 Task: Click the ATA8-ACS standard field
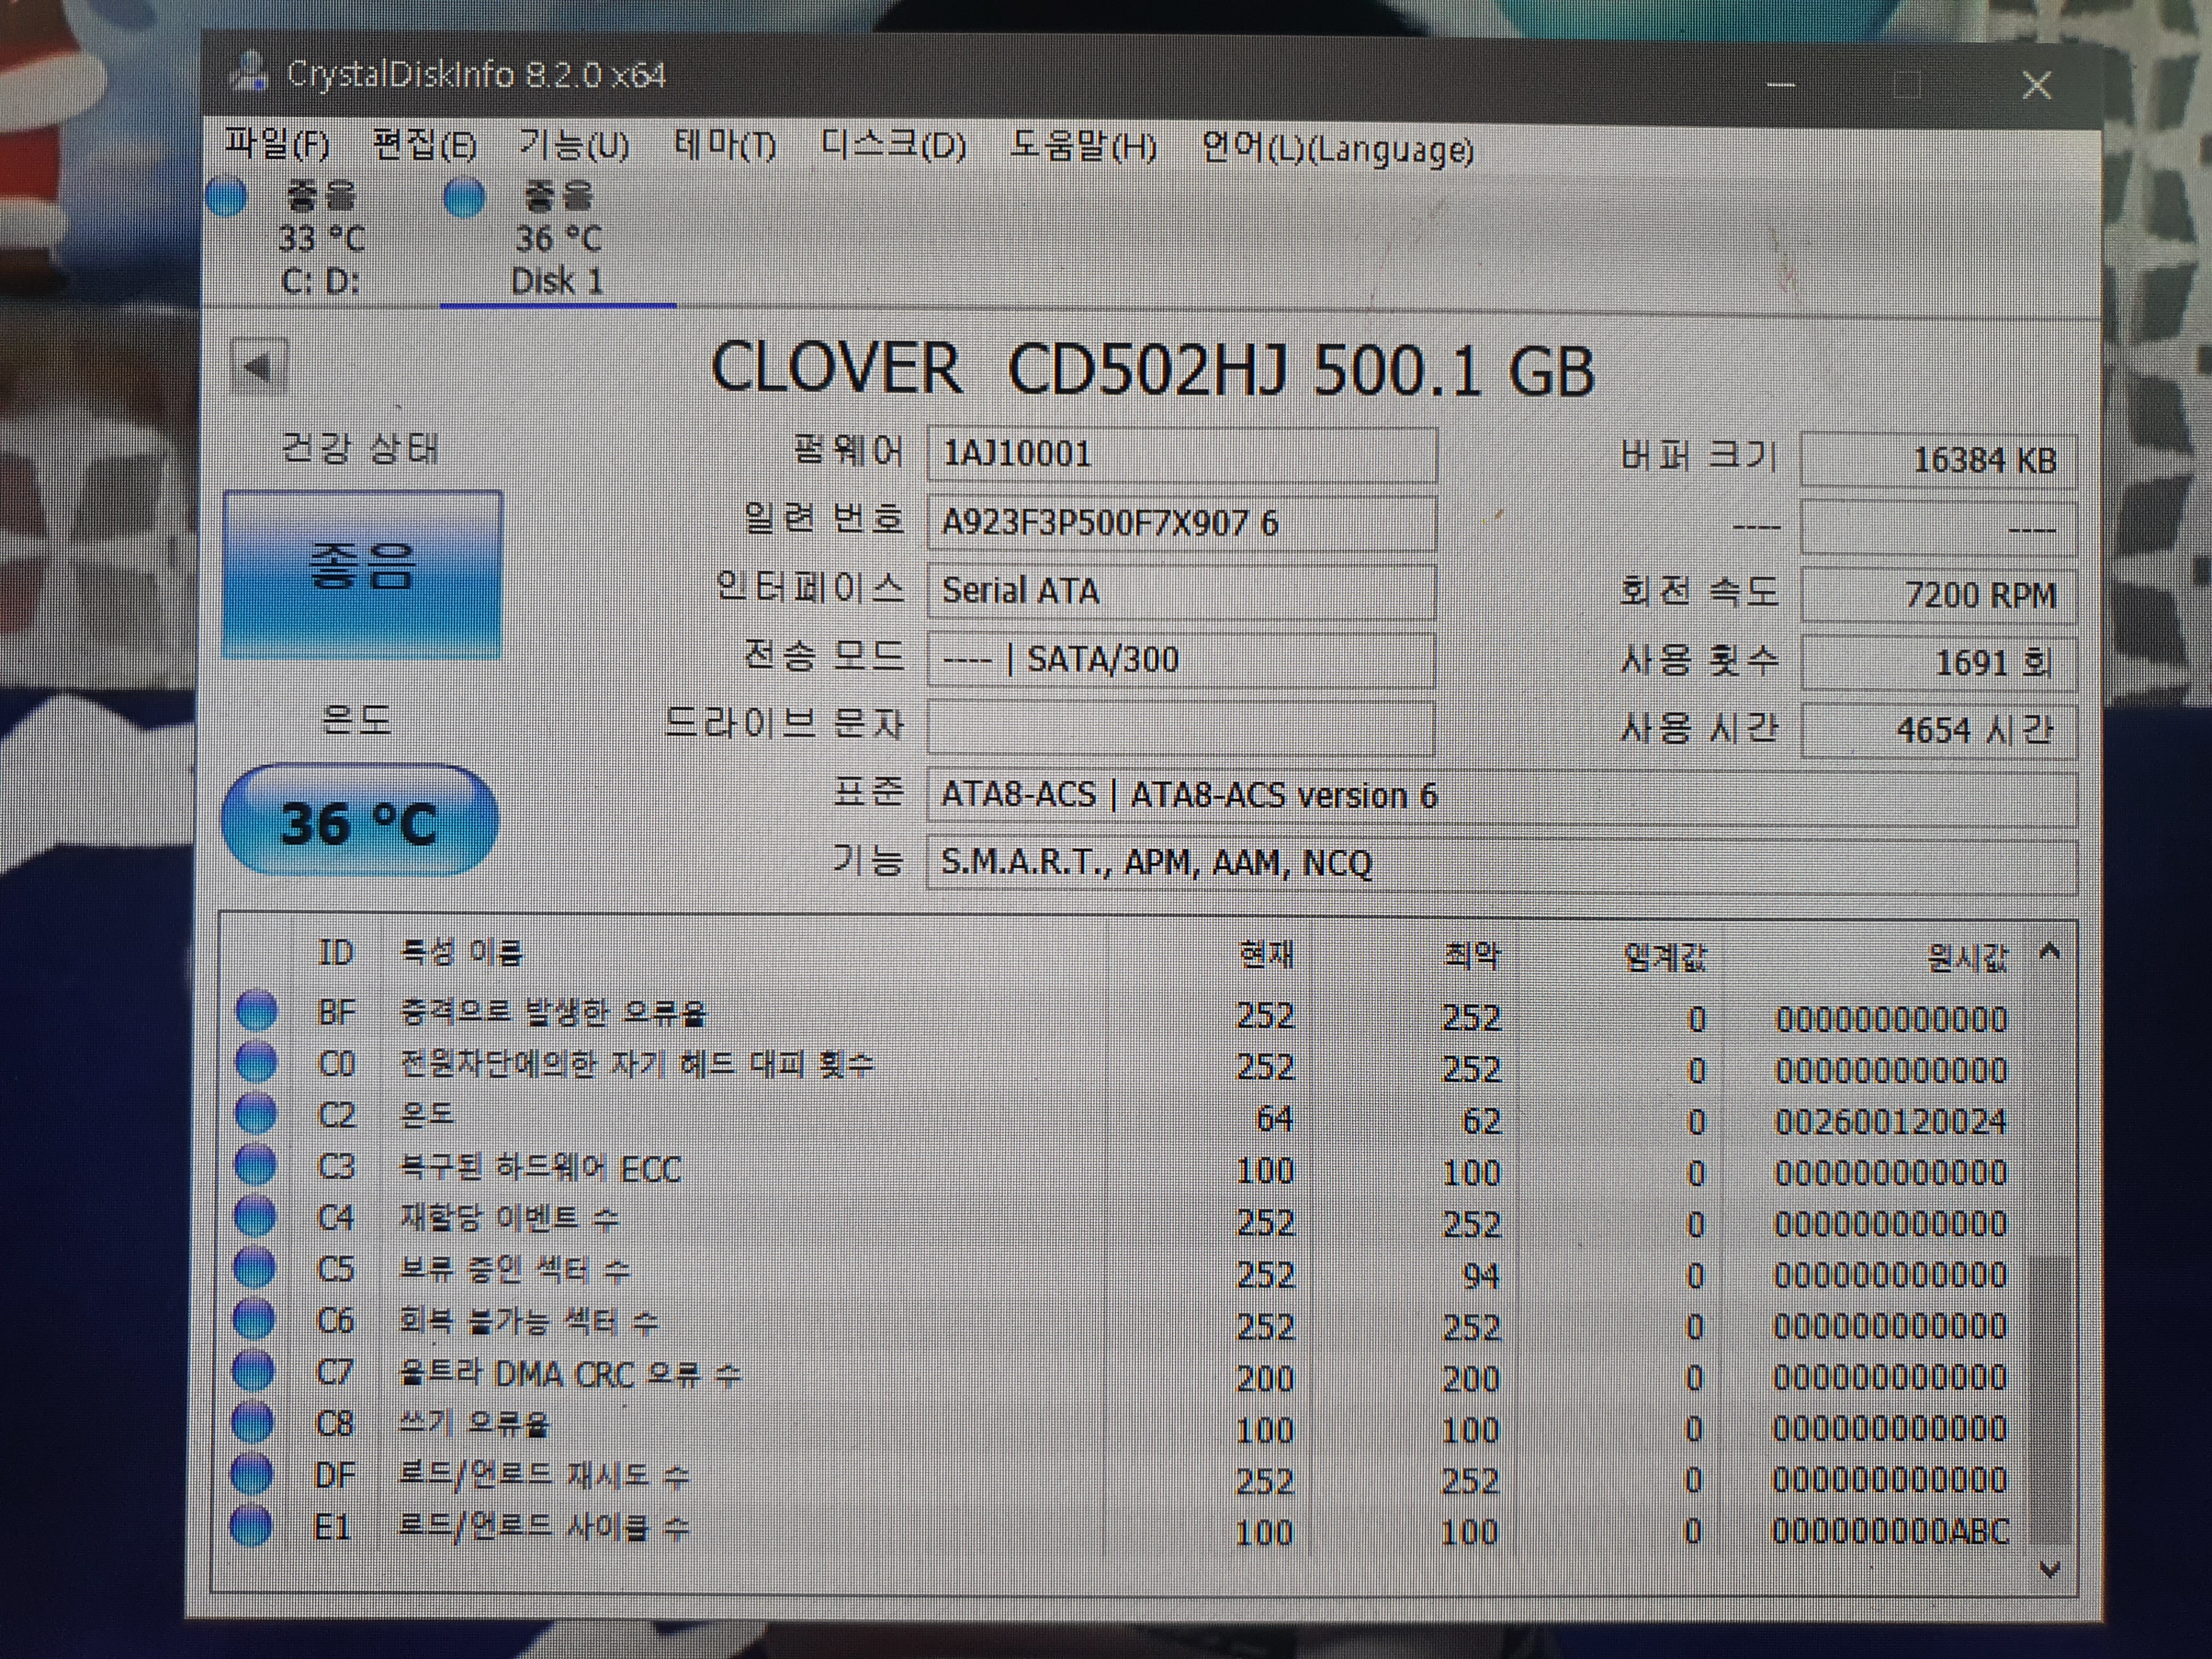click(x=1502, y=796)
